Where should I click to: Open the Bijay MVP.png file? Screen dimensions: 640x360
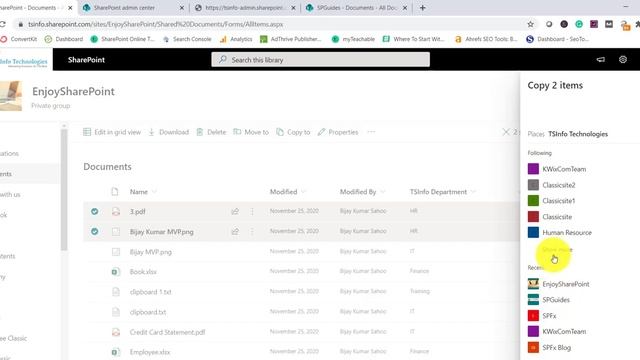[x=151, y=252]
